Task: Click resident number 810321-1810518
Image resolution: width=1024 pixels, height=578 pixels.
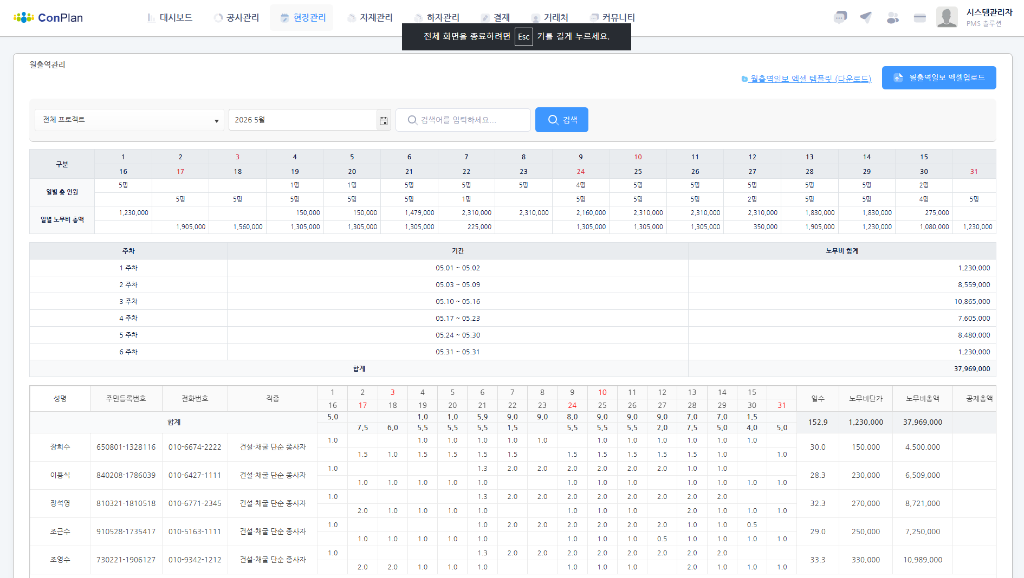Action: click(126, 504)
